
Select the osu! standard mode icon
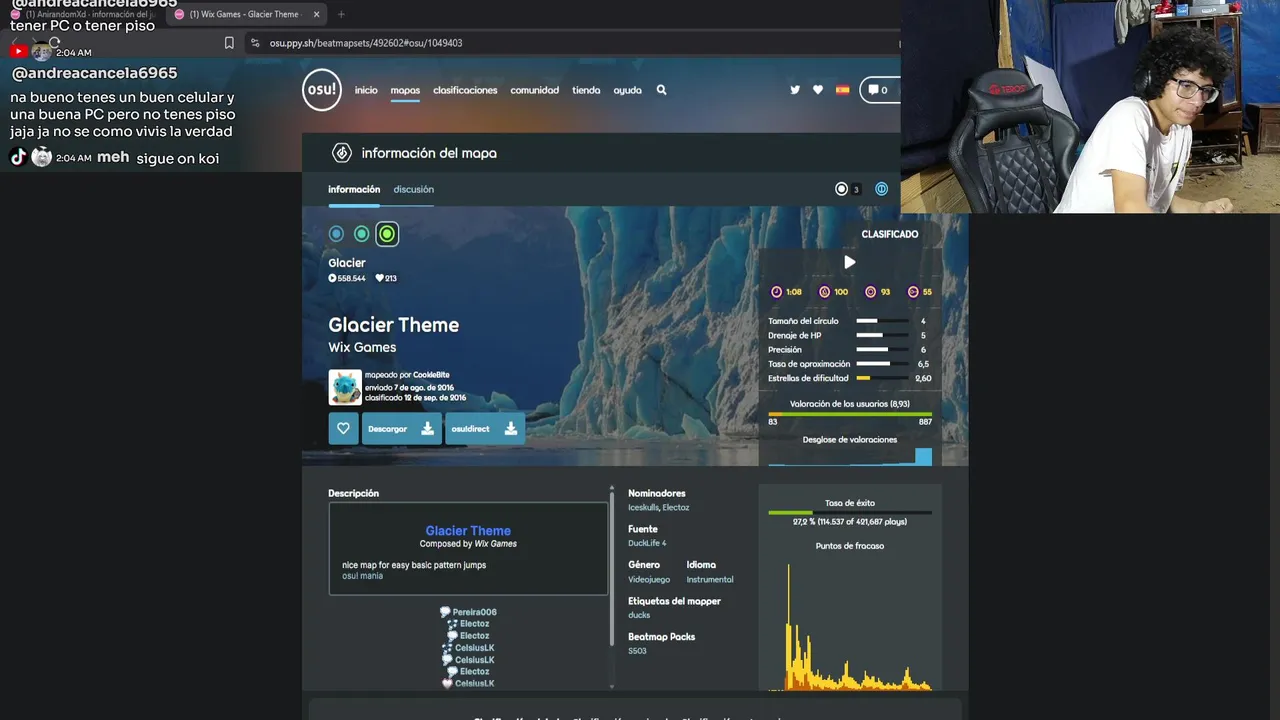coord(841,189)
